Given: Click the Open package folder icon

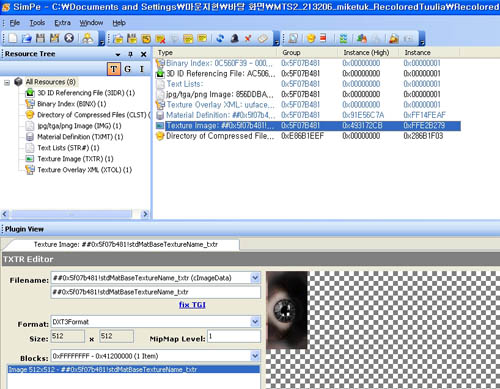Looking at the screenshot, I should [x=27, y=38].
